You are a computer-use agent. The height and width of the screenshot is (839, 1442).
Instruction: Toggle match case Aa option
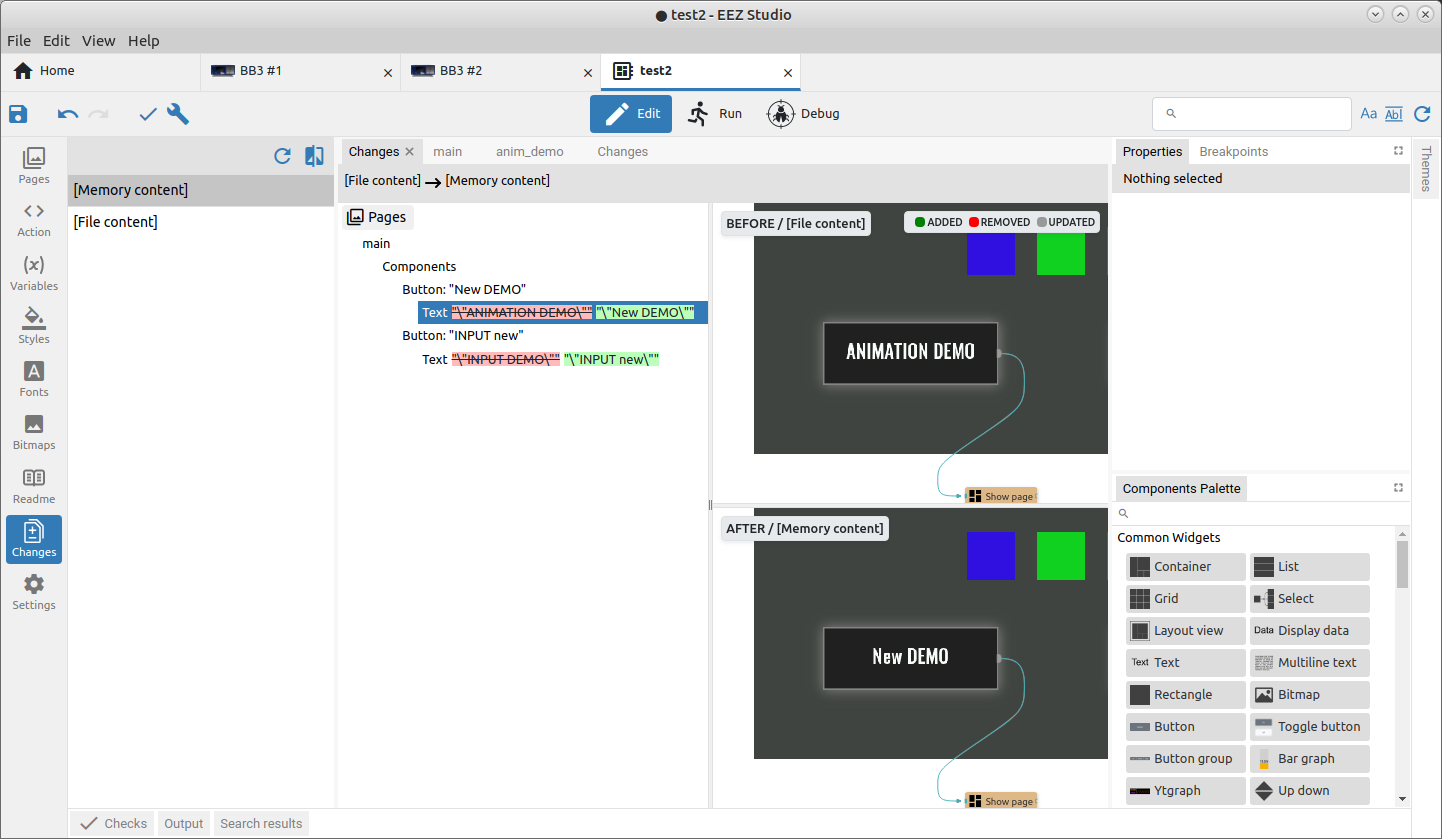[x=1369, y=114]
